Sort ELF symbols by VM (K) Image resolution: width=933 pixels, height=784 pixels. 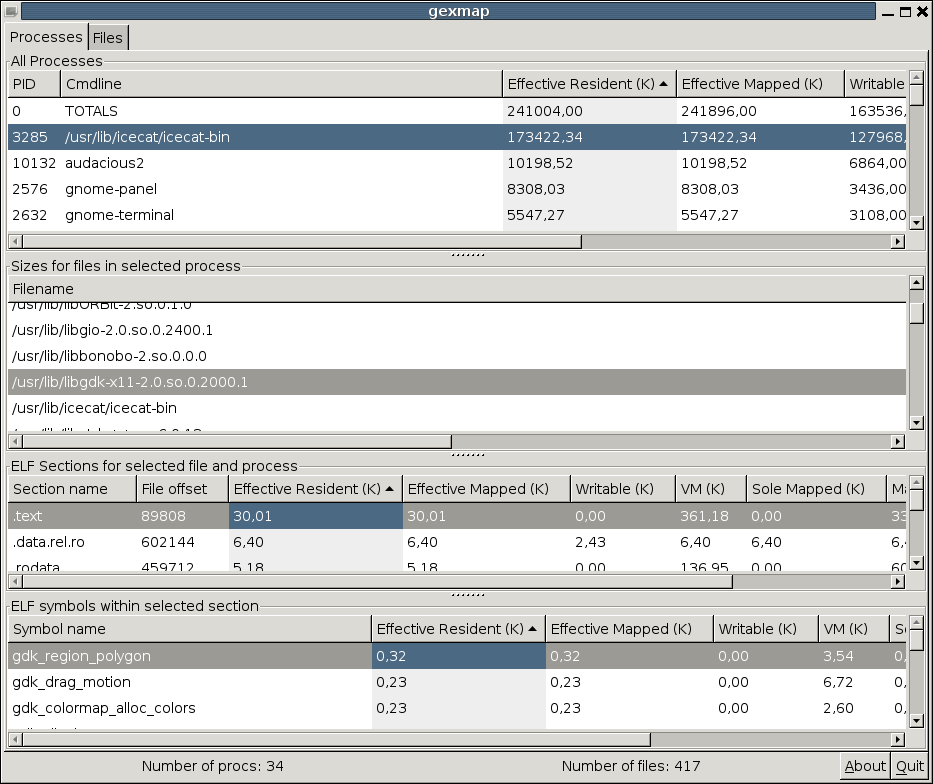(x=854, y=629)
